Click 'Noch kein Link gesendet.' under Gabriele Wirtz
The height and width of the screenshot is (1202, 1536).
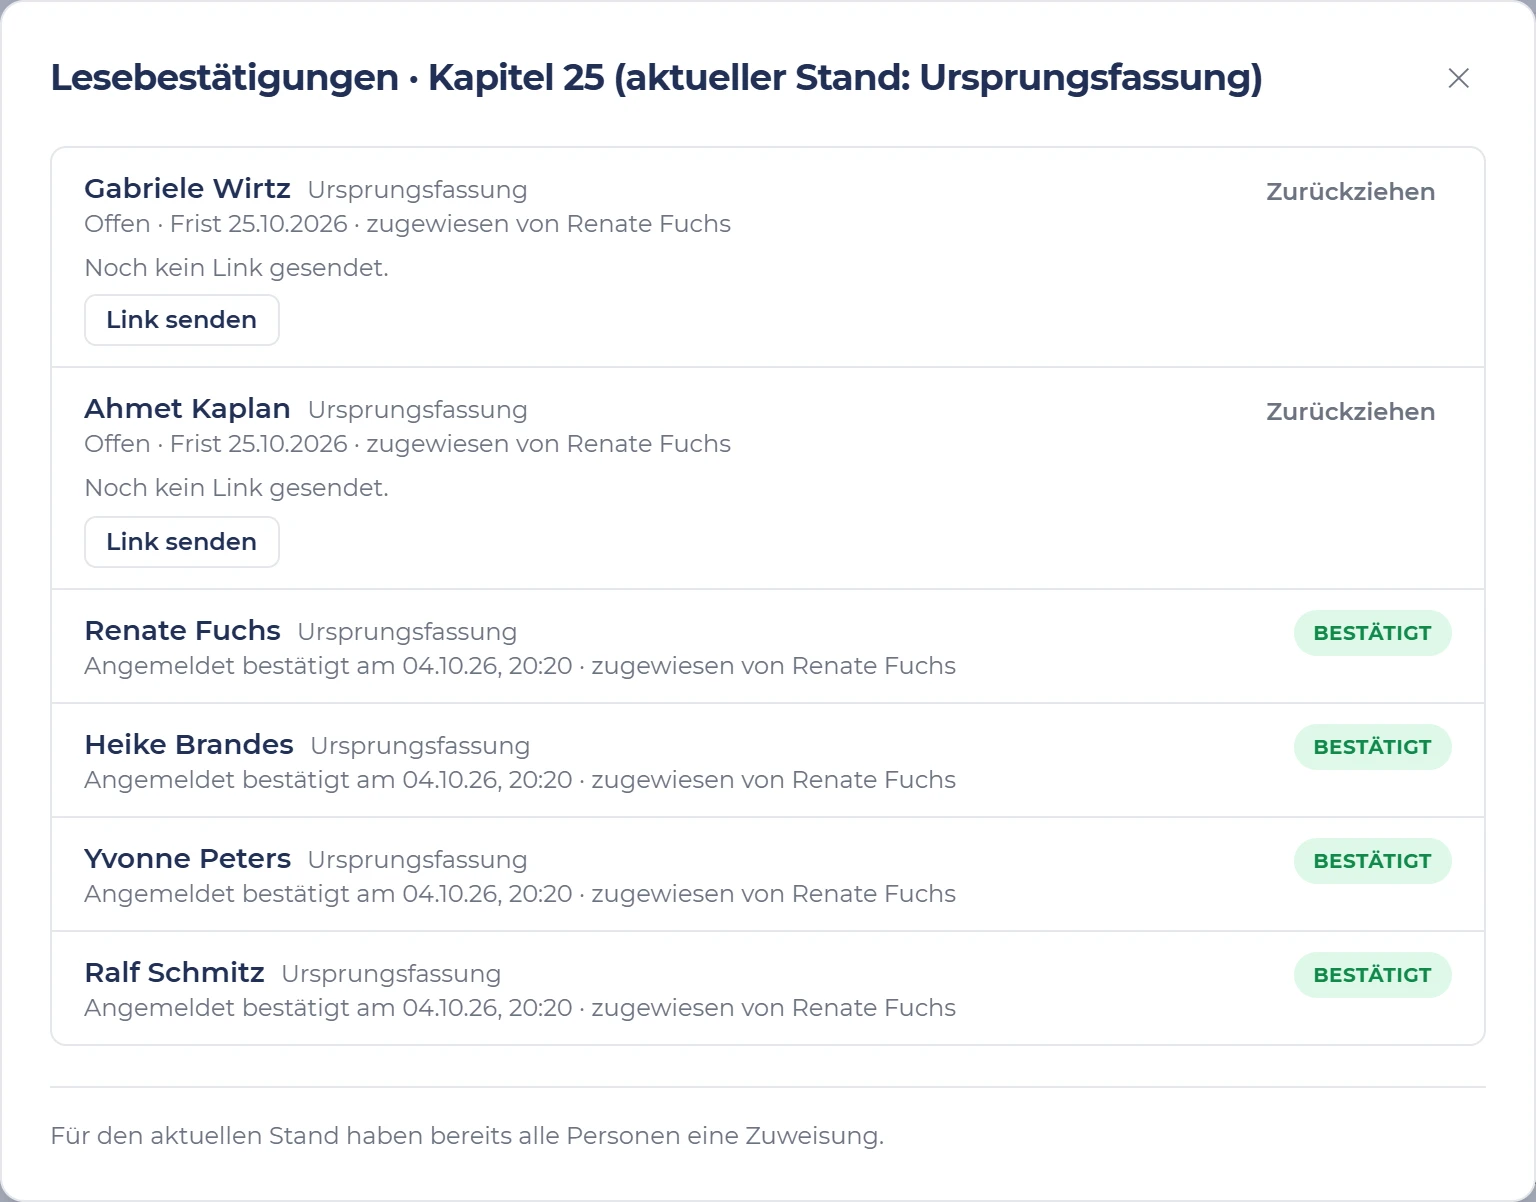236,268
